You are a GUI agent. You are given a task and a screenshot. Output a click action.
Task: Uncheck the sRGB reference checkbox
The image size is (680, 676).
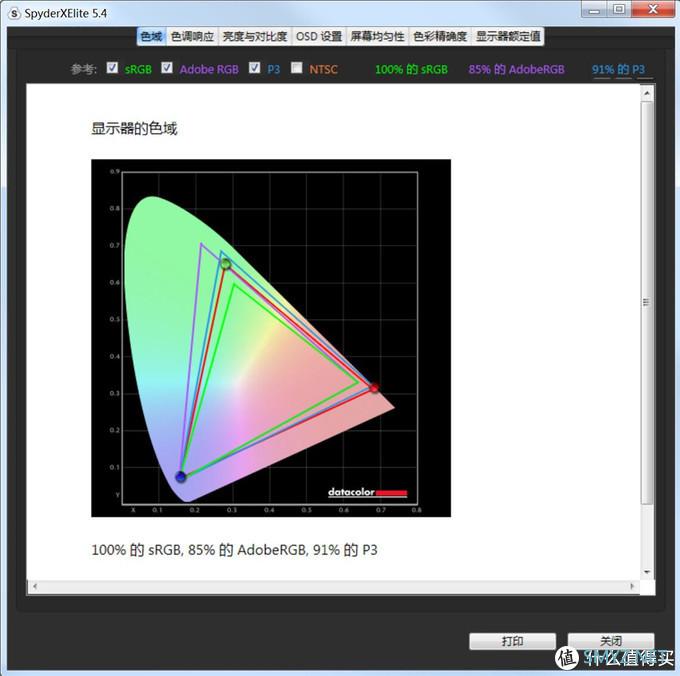pos(112,68)
